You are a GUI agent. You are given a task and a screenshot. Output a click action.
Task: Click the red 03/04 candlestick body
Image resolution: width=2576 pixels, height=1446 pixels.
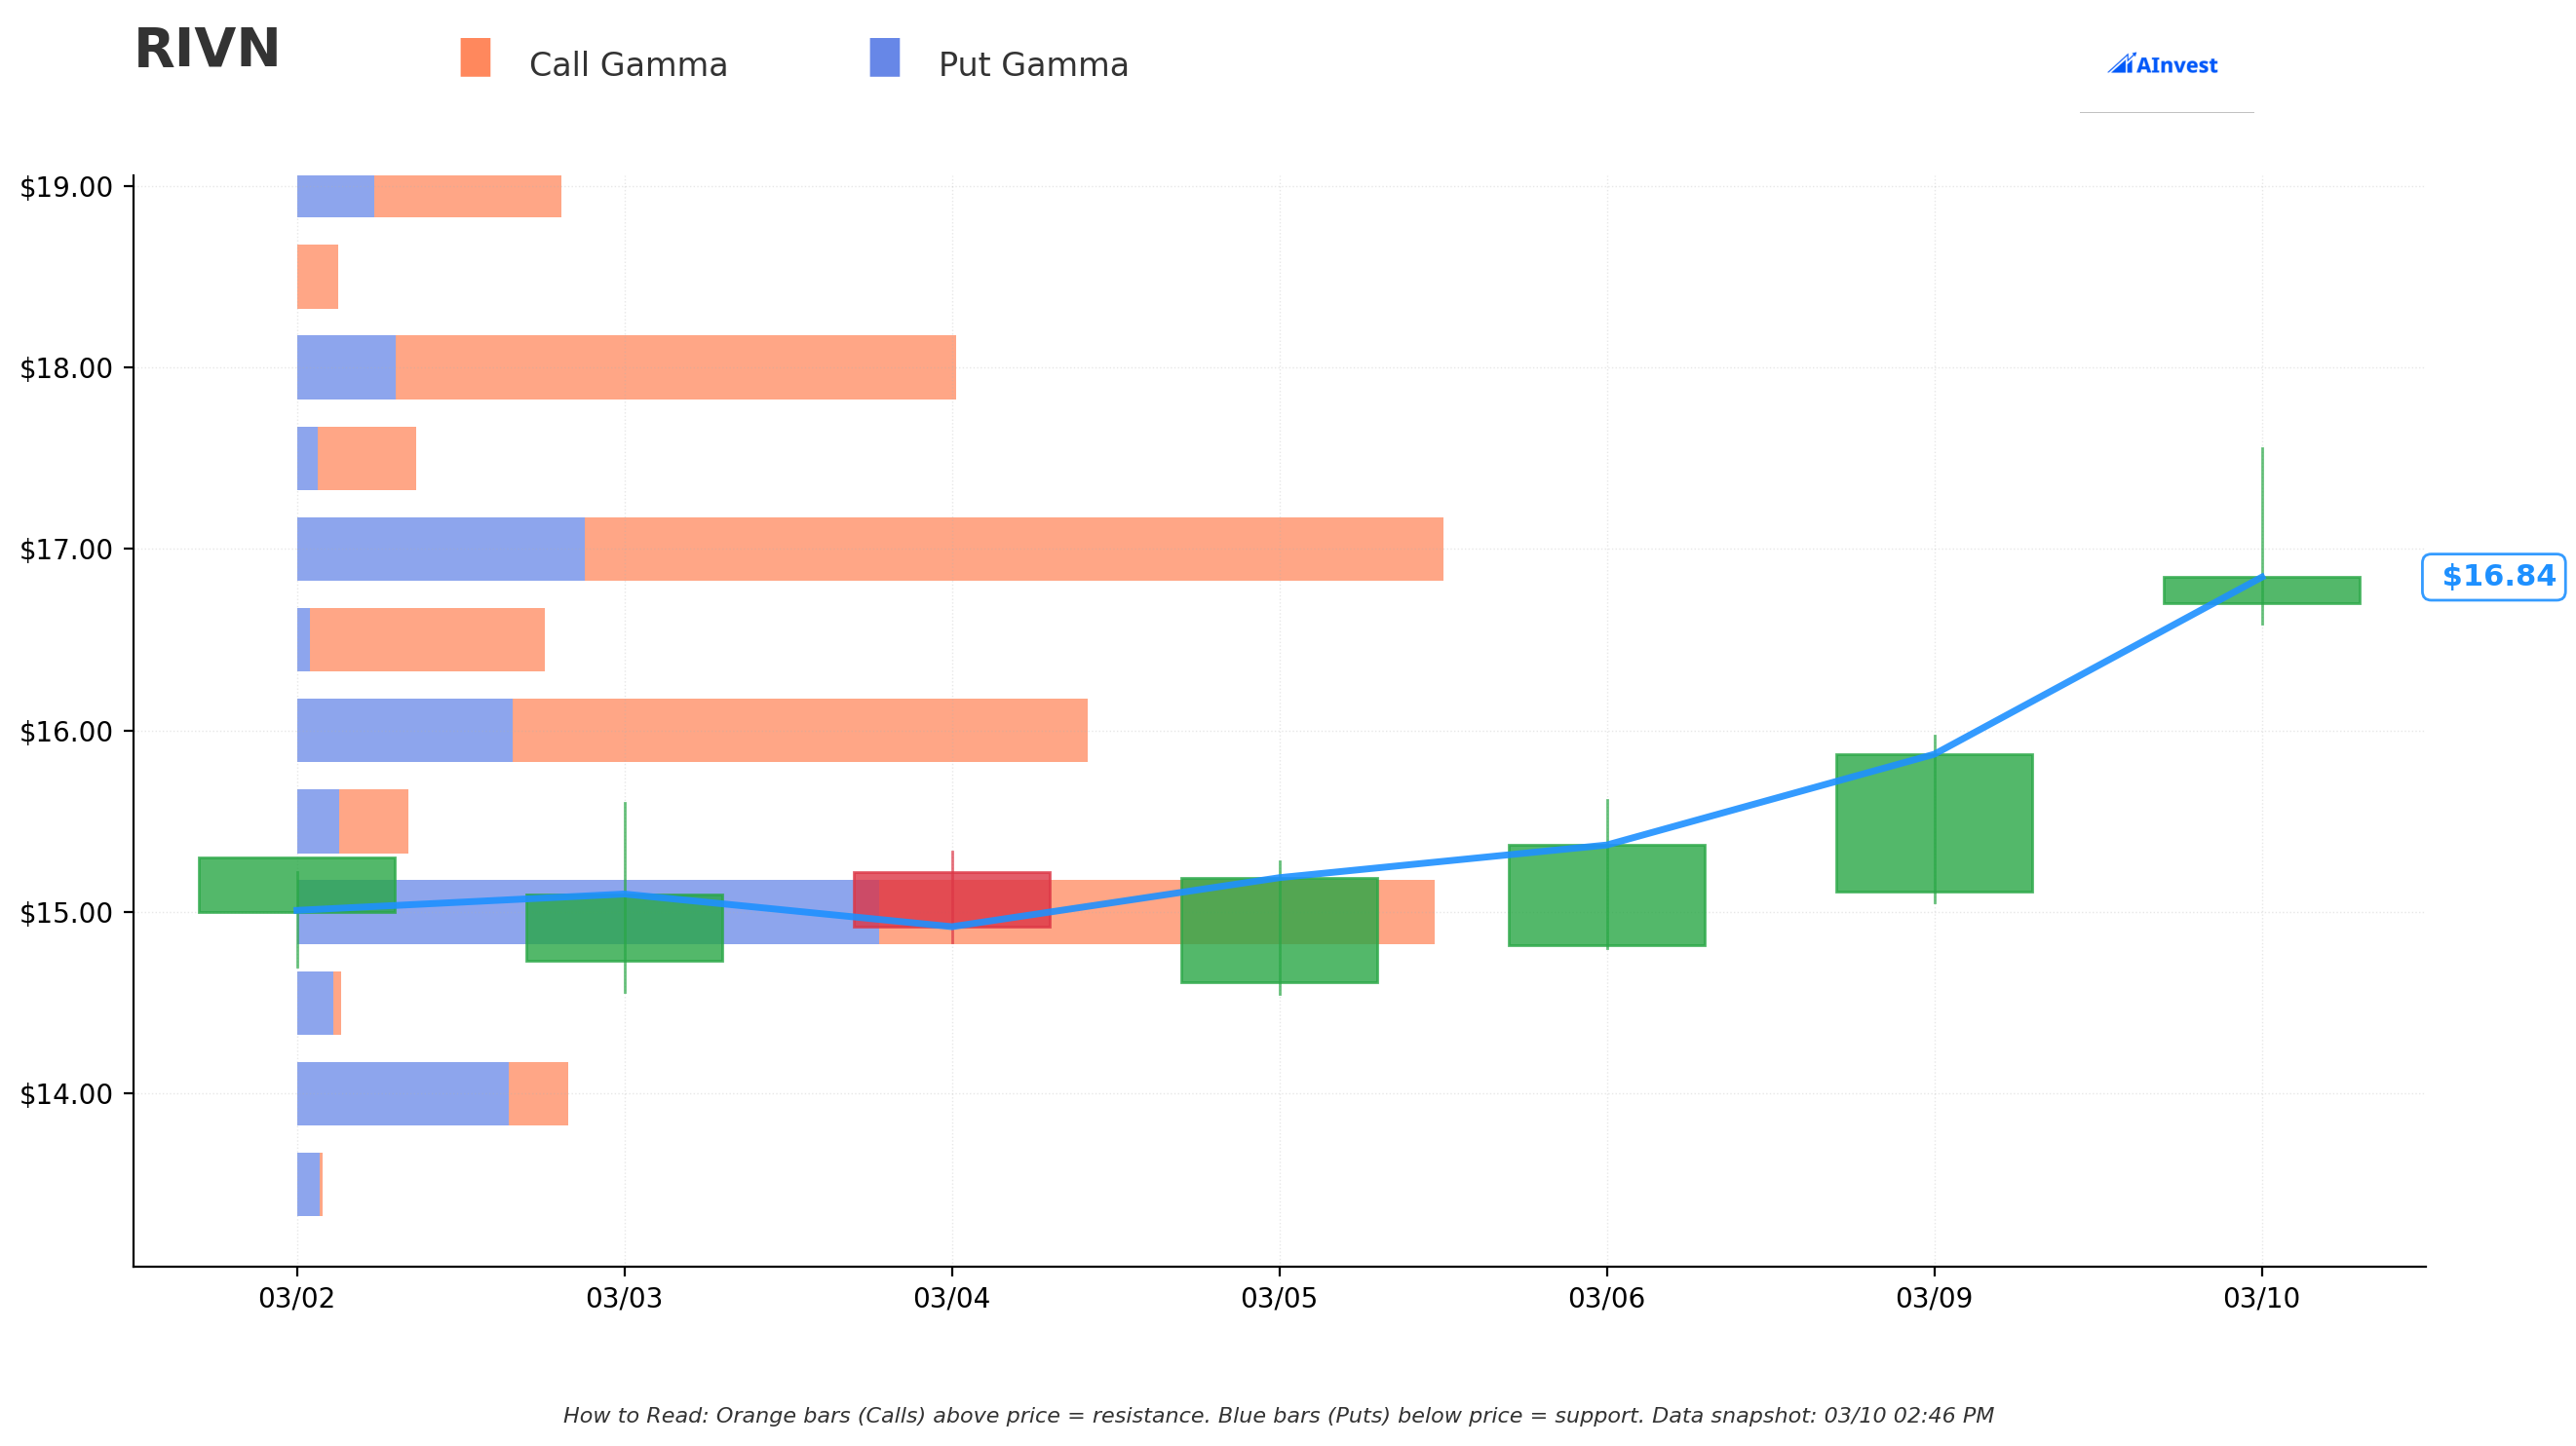(952, 900)
